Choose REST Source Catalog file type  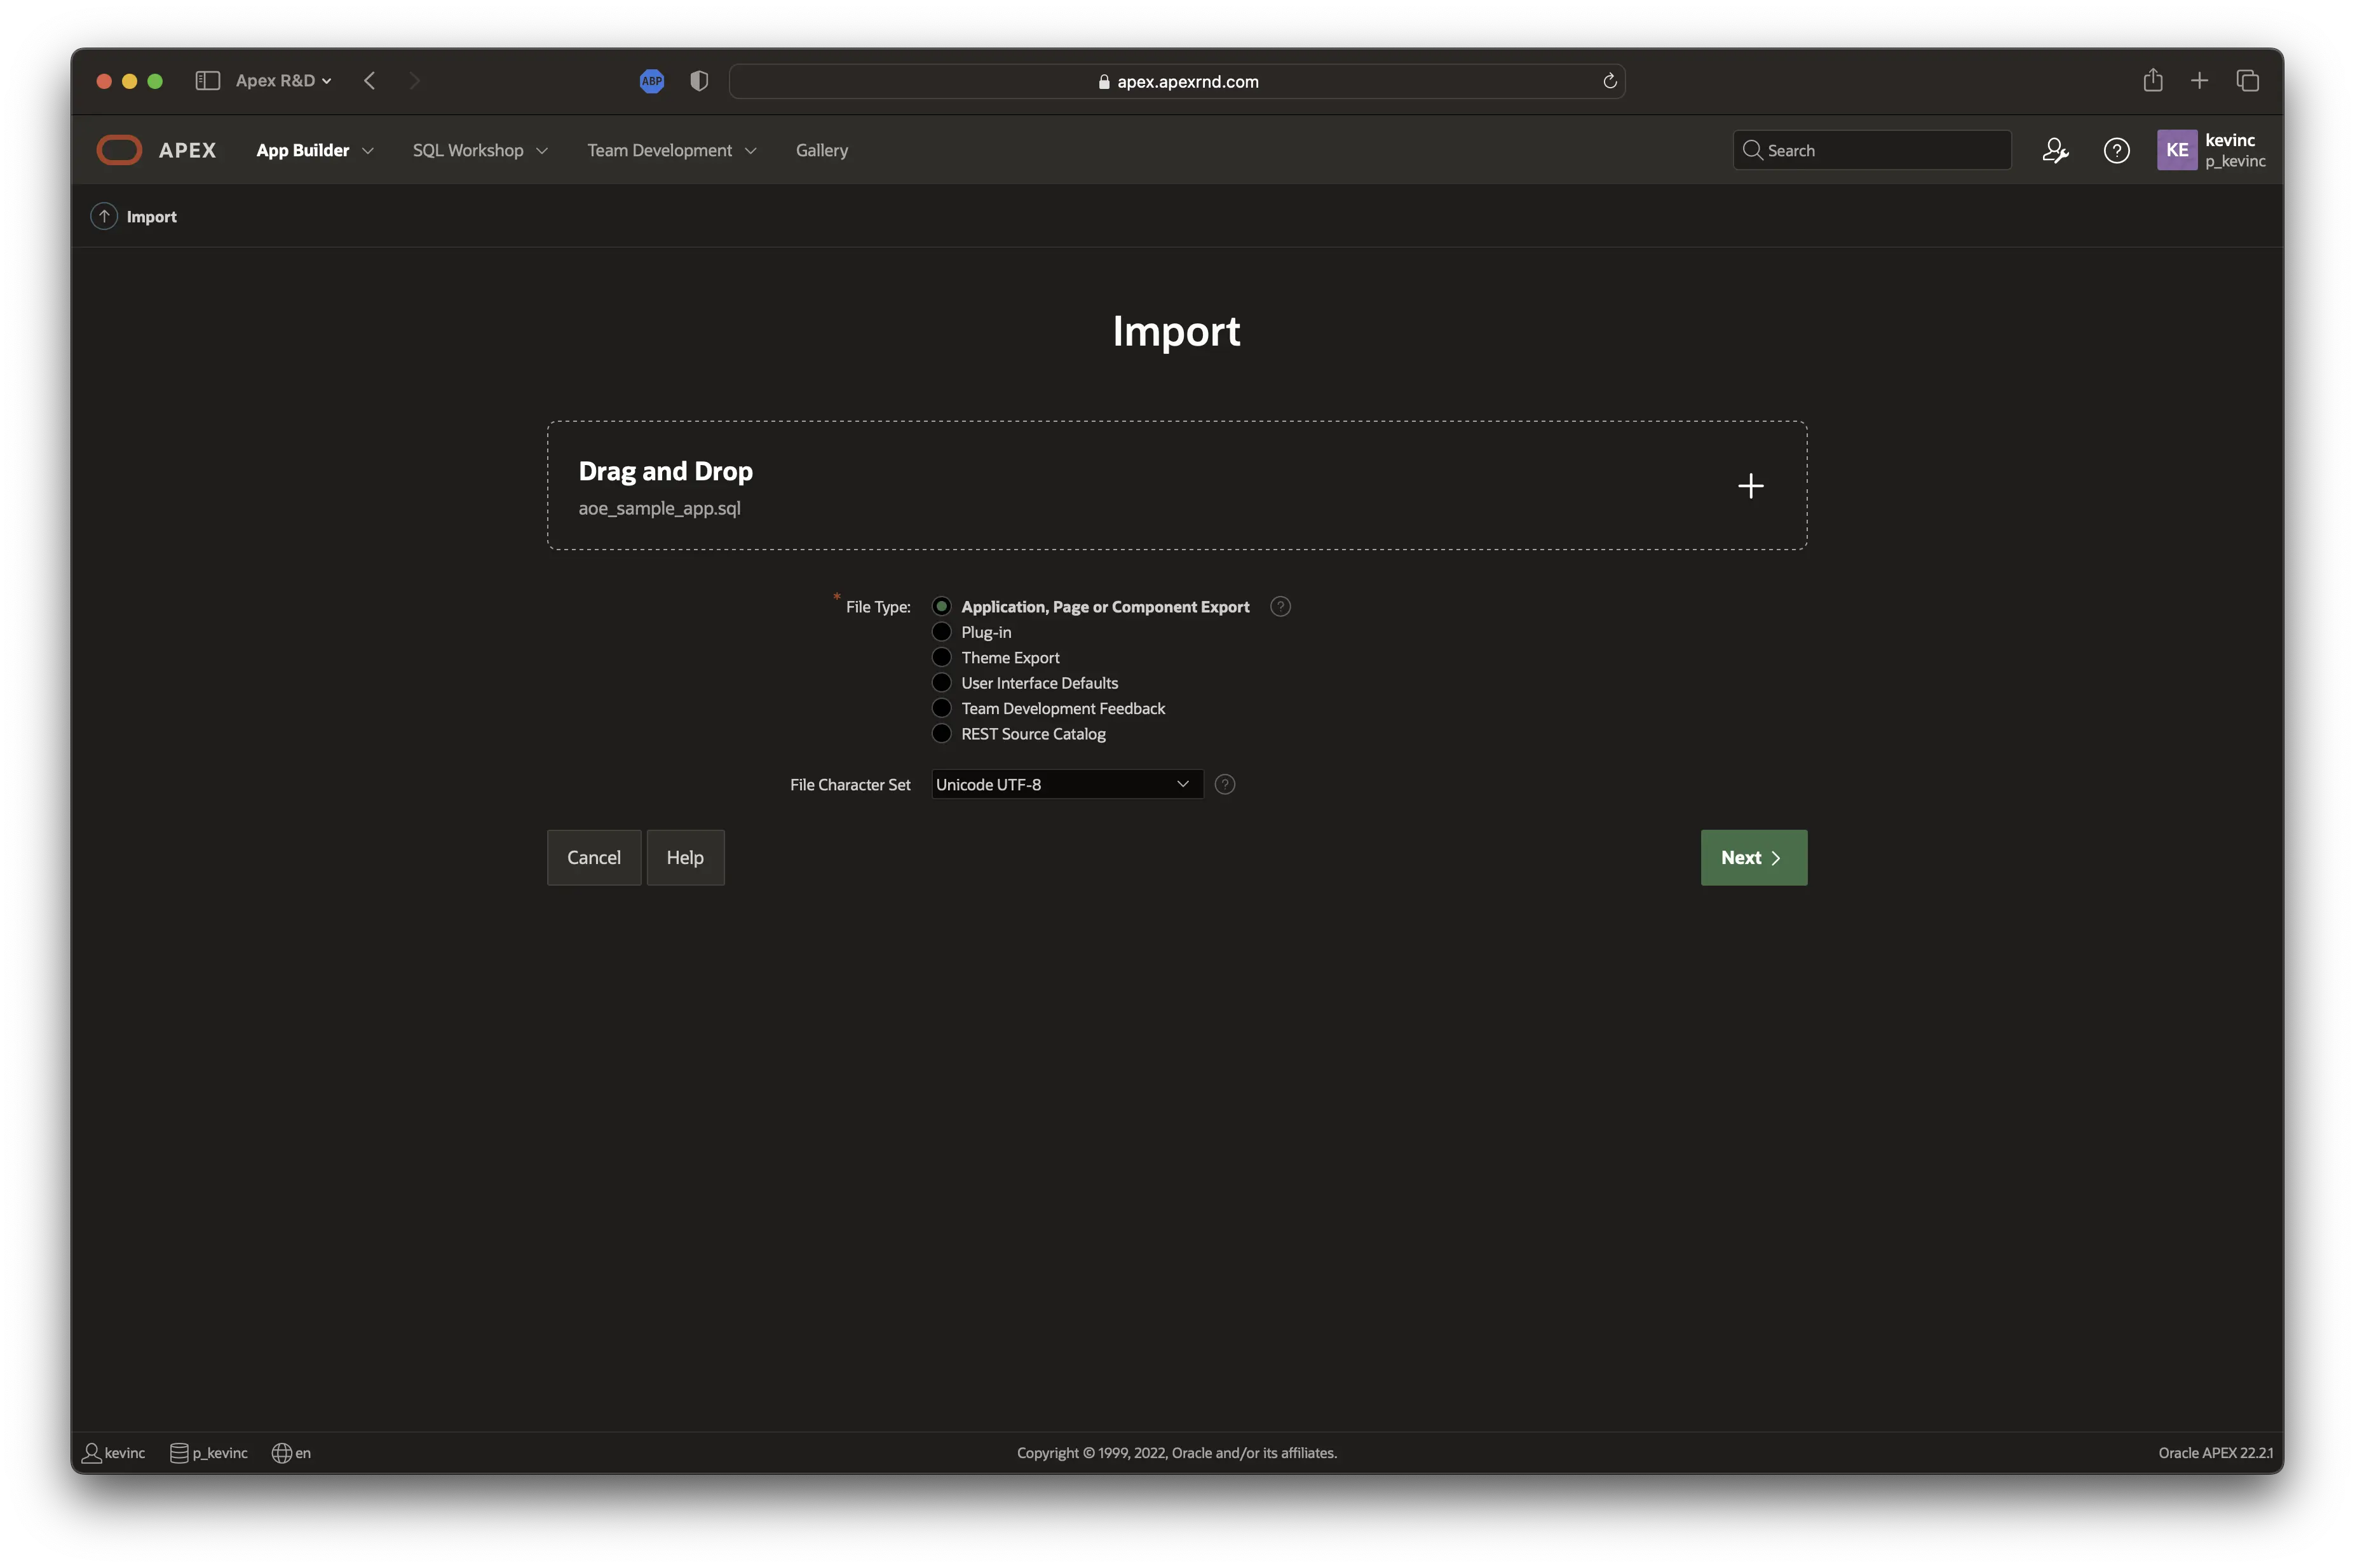tap(941, 734)
